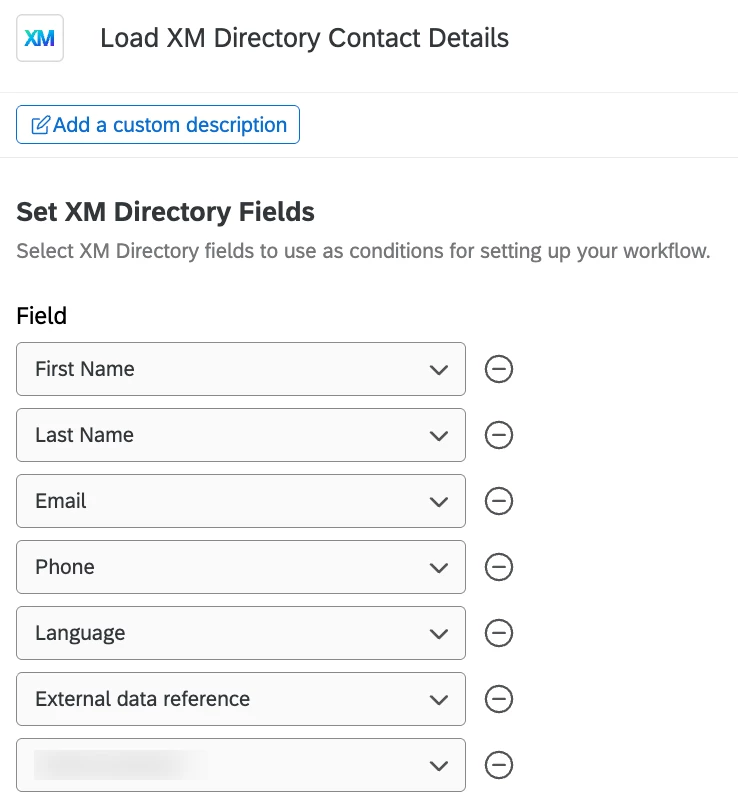The height and width of the screenshot is (802, 738).
Task: Click the pencil edit icon beside custom description
Action: (x=41, y=125)
